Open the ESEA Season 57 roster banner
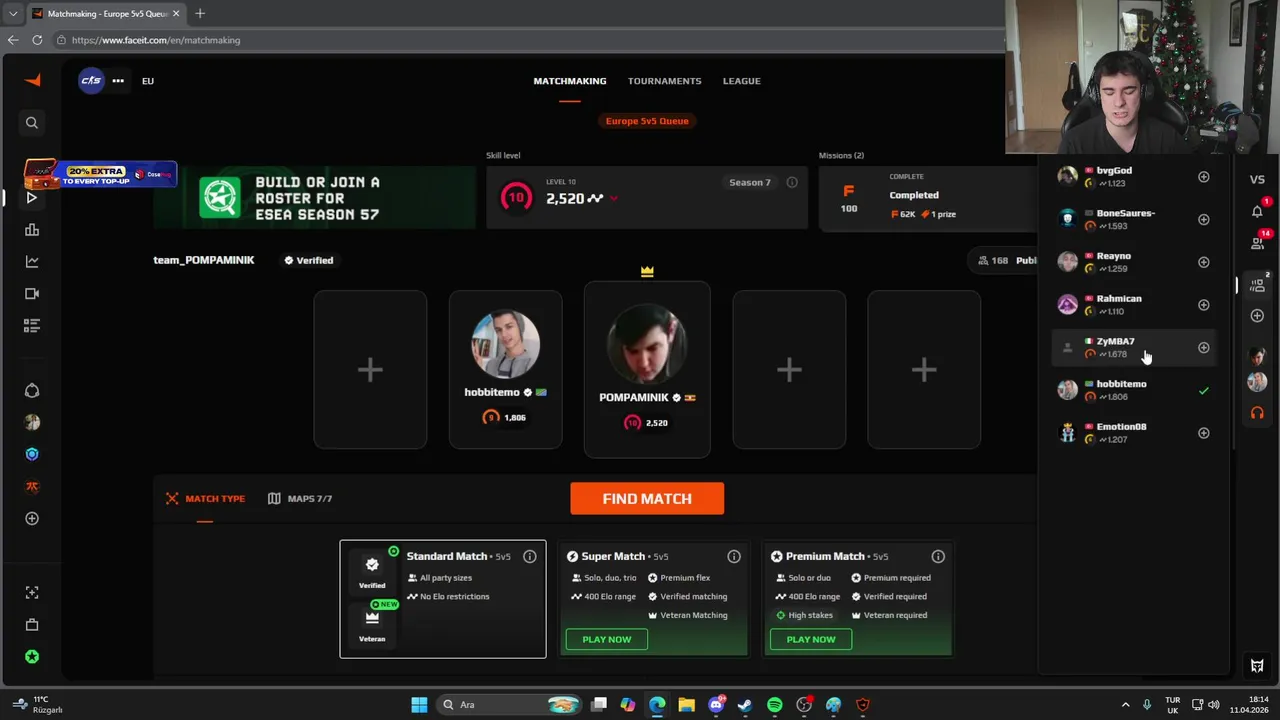1280x720 pixels. pyautogui.click(x=315, y=198)
